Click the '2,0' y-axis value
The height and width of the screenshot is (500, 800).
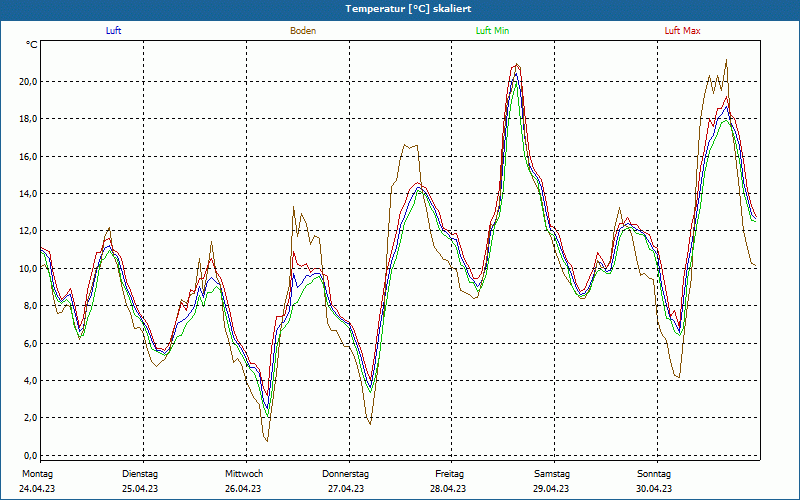(x=30, y=418)
